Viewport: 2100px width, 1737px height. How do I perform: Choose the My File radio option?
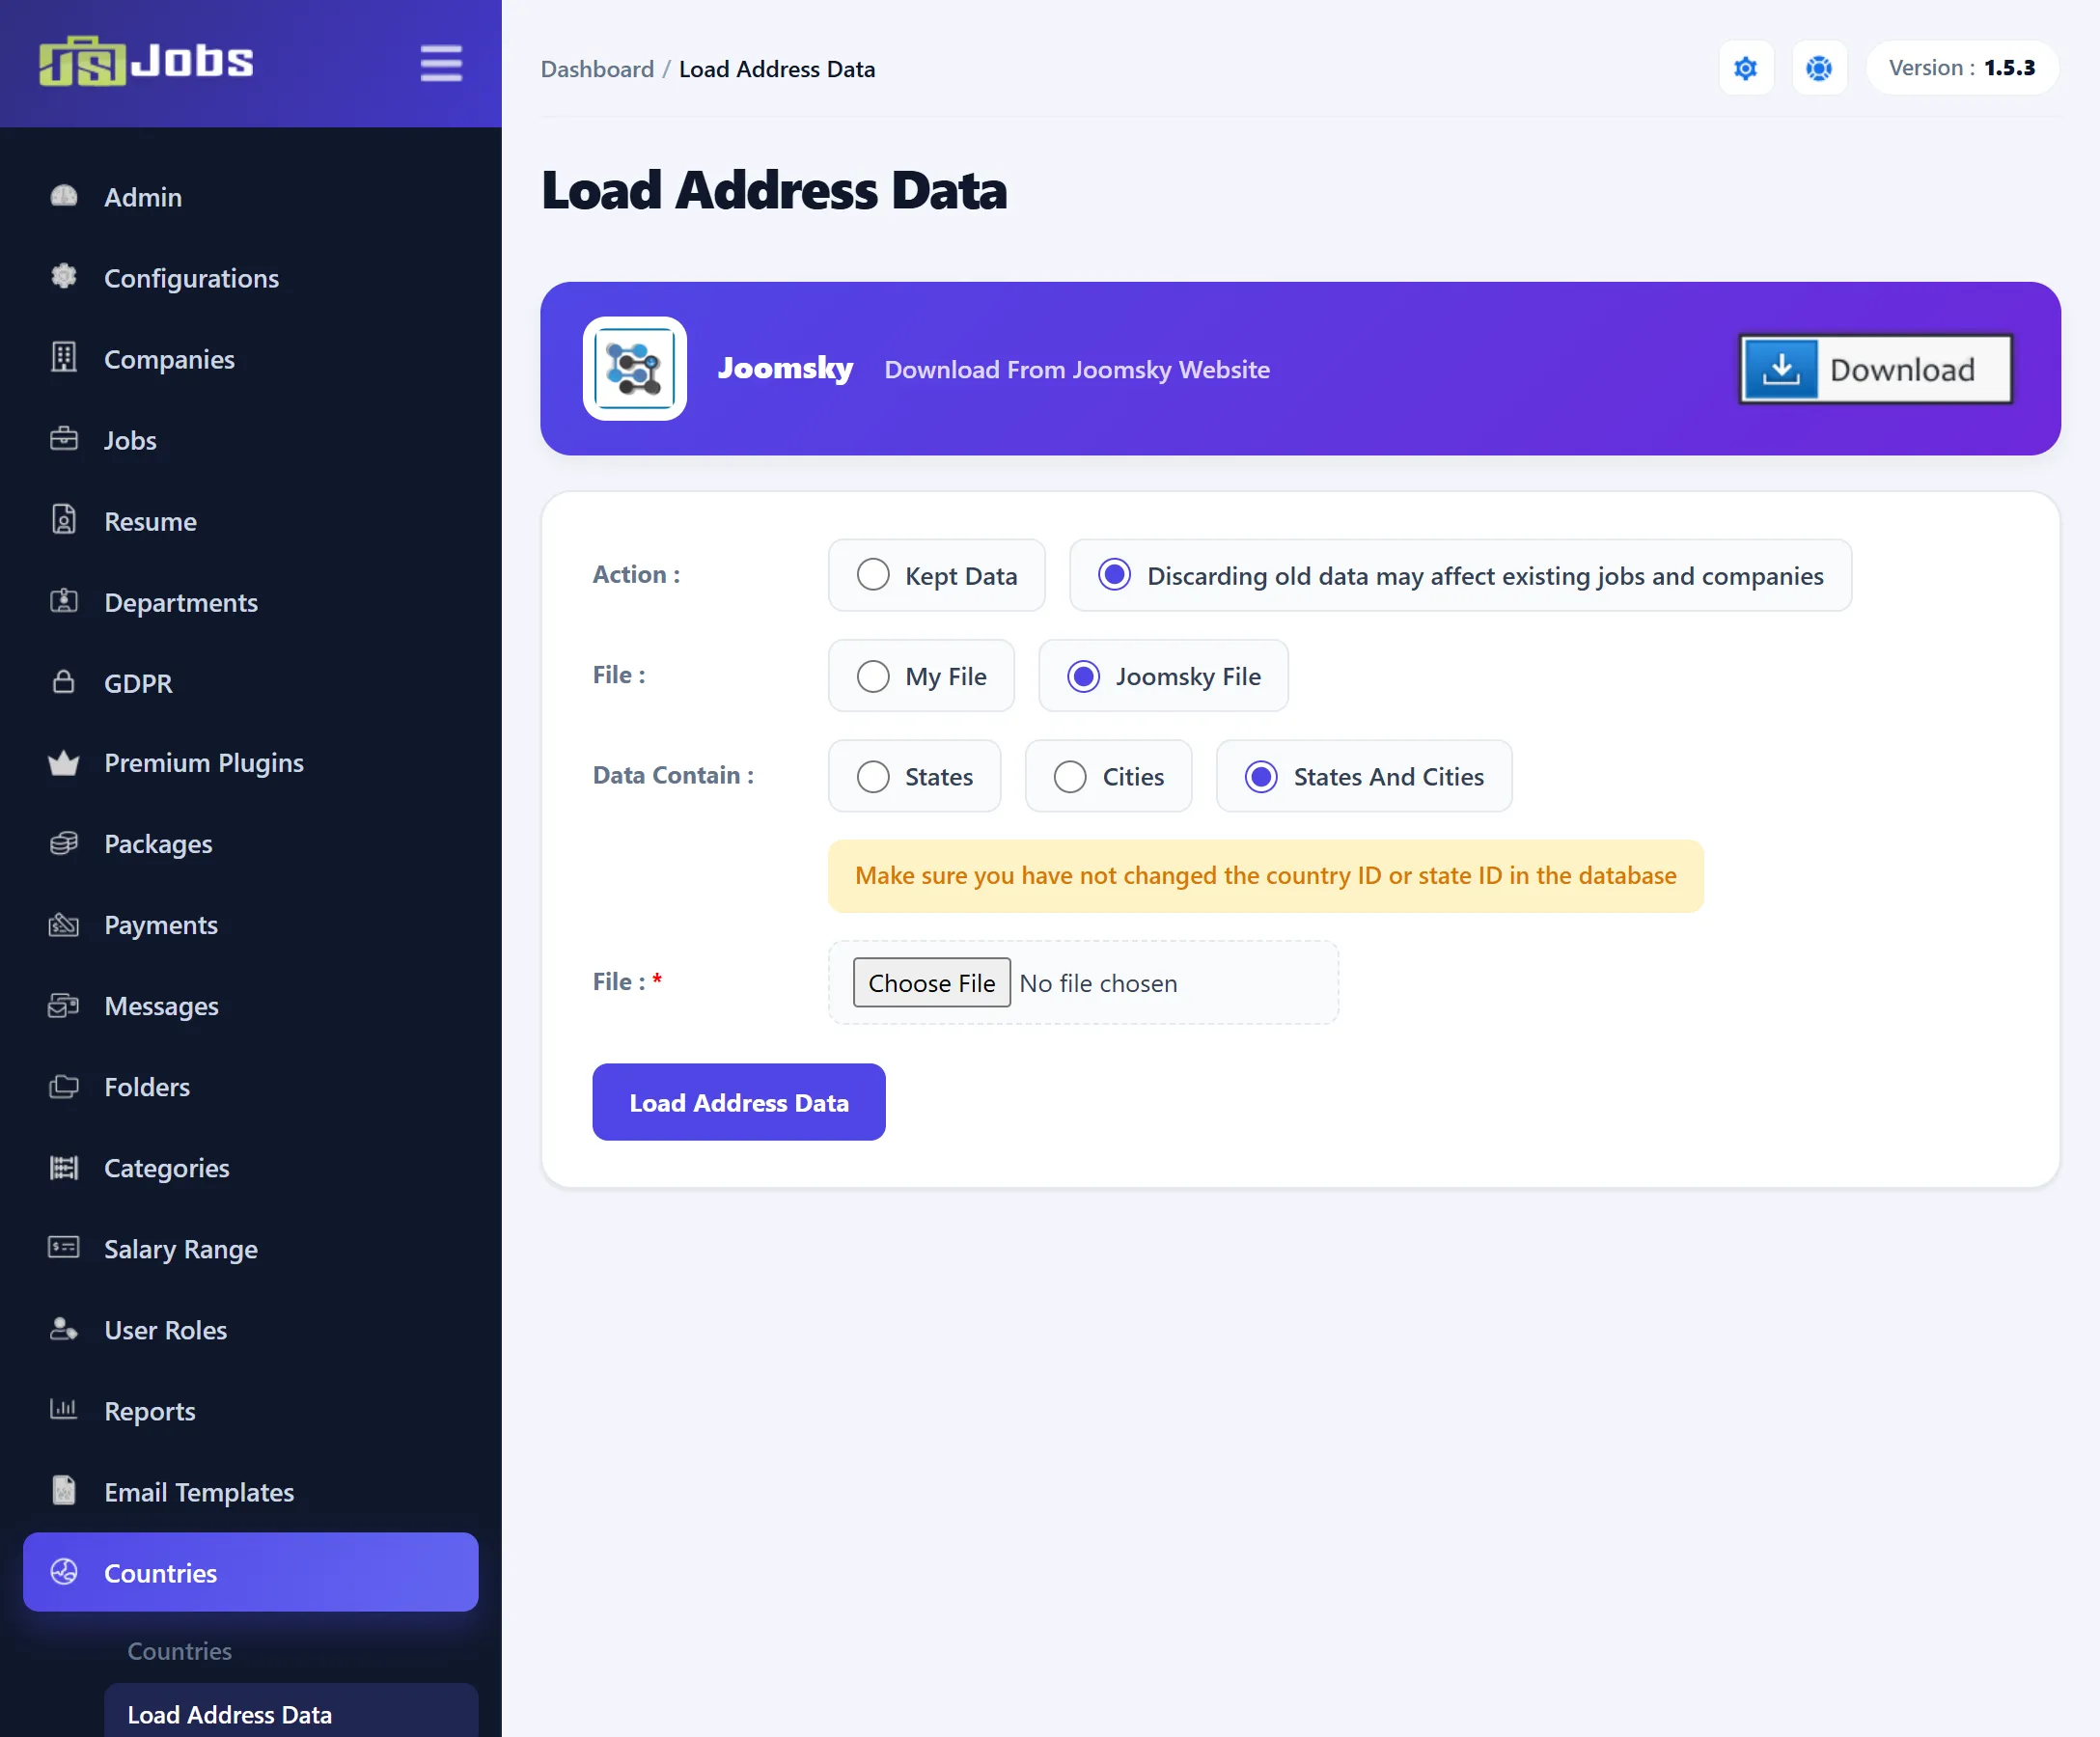[x=922, y=675]
